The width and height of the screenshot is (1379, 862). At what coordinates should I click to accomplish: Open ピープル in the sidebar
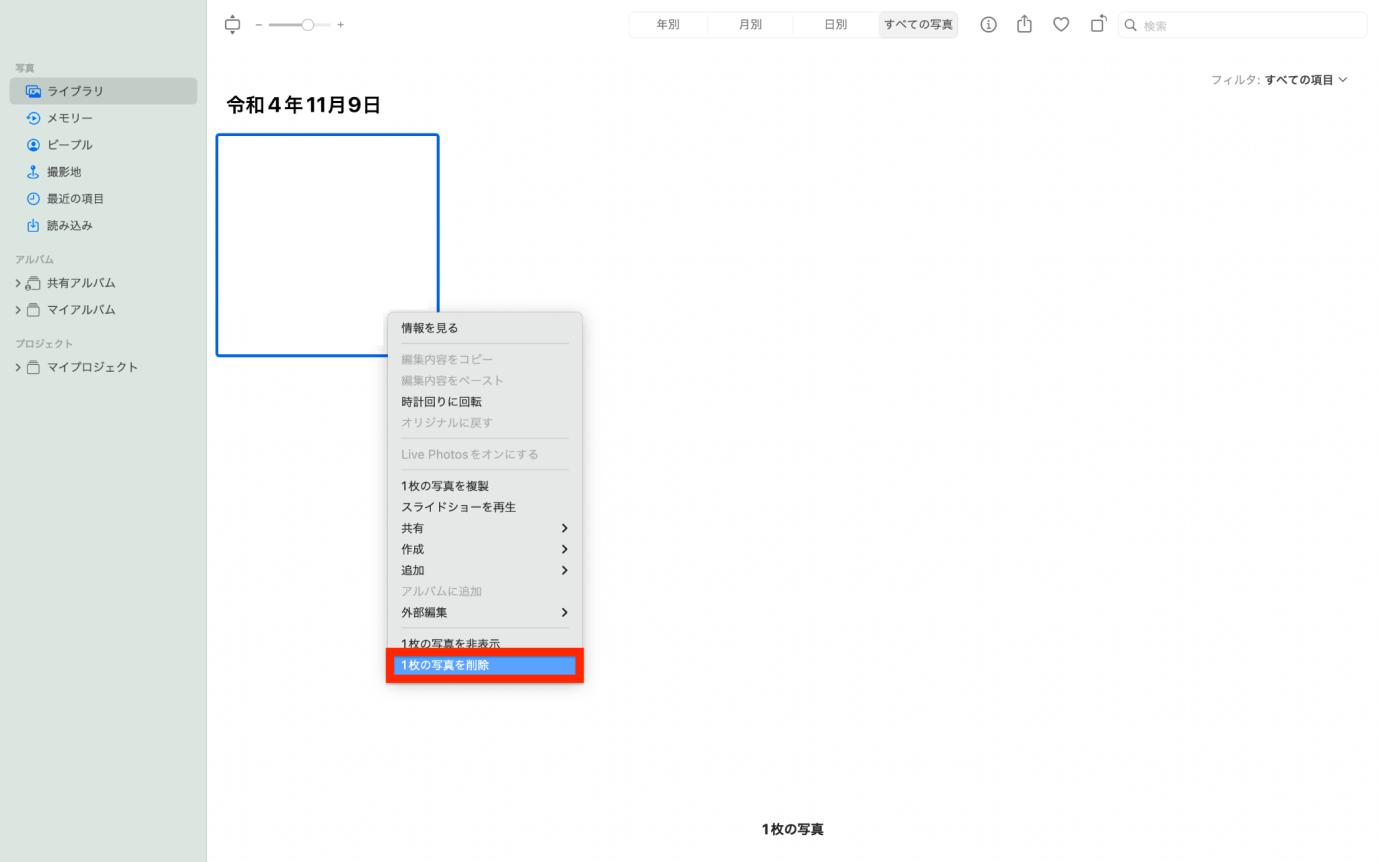pyautogui.click(x=69, y=145)
